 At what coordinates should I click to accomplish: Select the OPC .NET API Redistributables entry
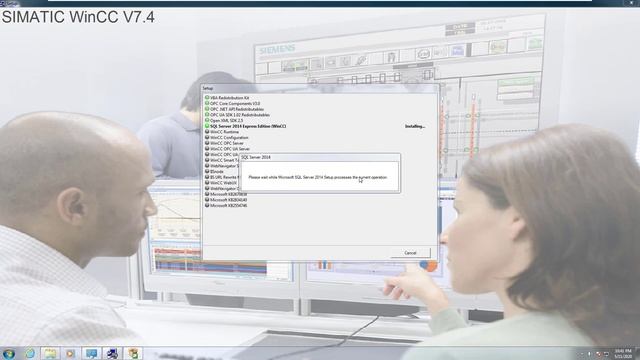[x=237, y=109]
